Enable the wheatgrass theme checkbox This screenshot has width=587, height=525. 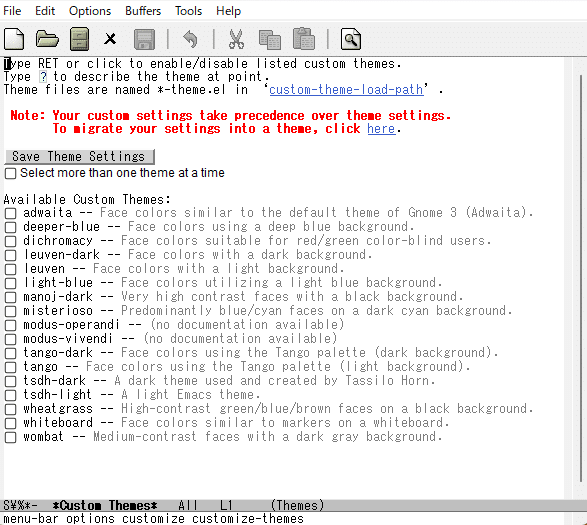point(10,409)
